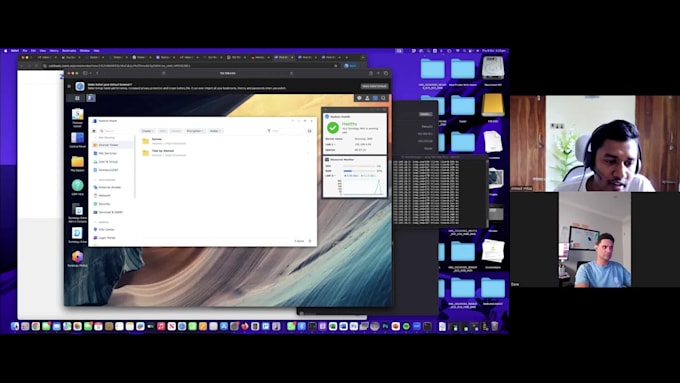Open the File Station desktop icon
The image size is (680, 383).
[x=78, y=163]
